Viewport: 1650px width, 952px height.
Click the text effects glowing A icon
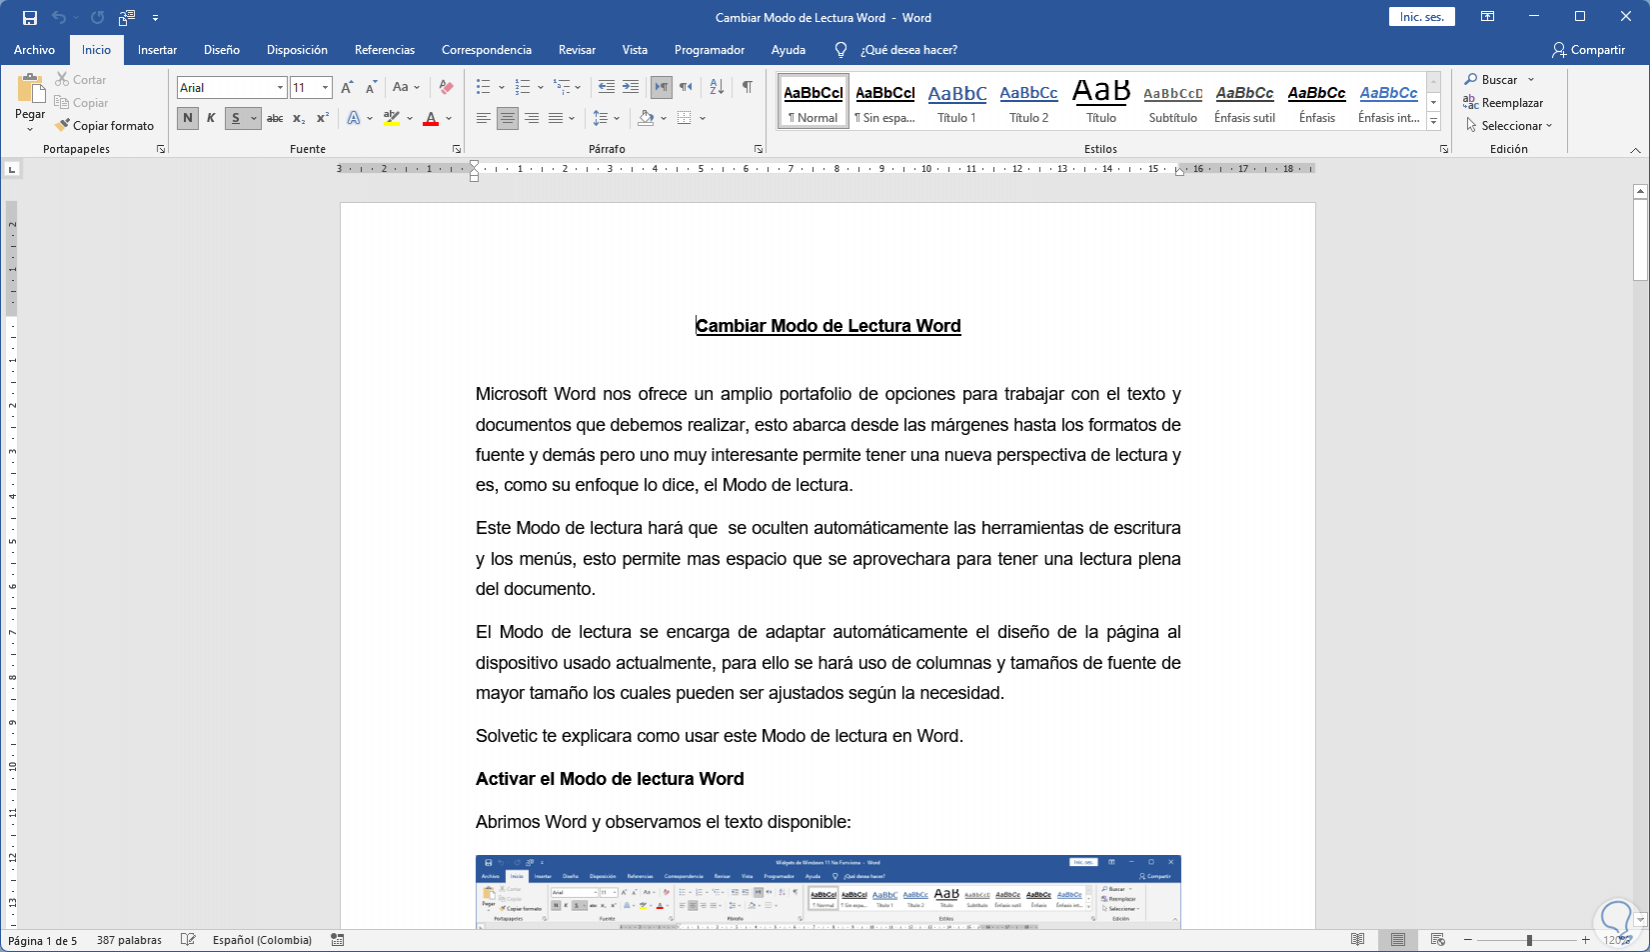(x=354, y=118)
